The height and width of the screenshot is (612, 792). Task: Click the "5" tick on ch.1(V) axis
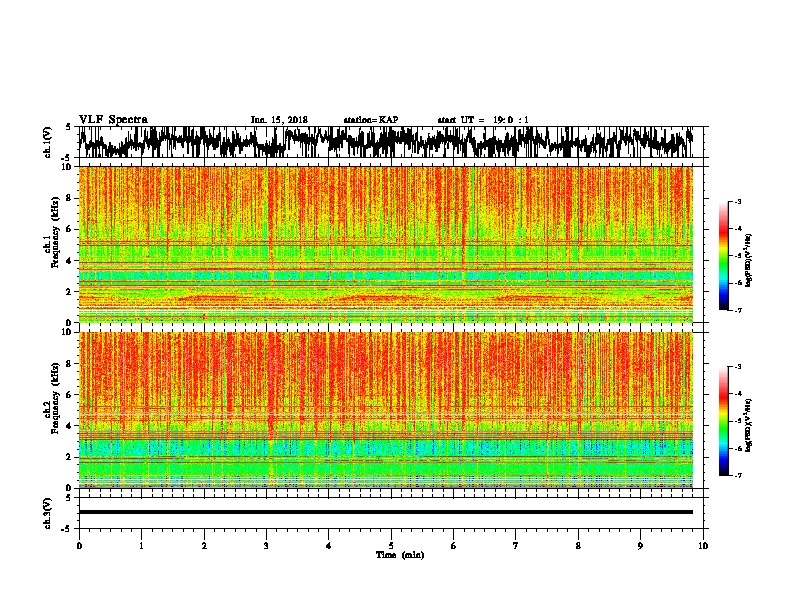68,127
